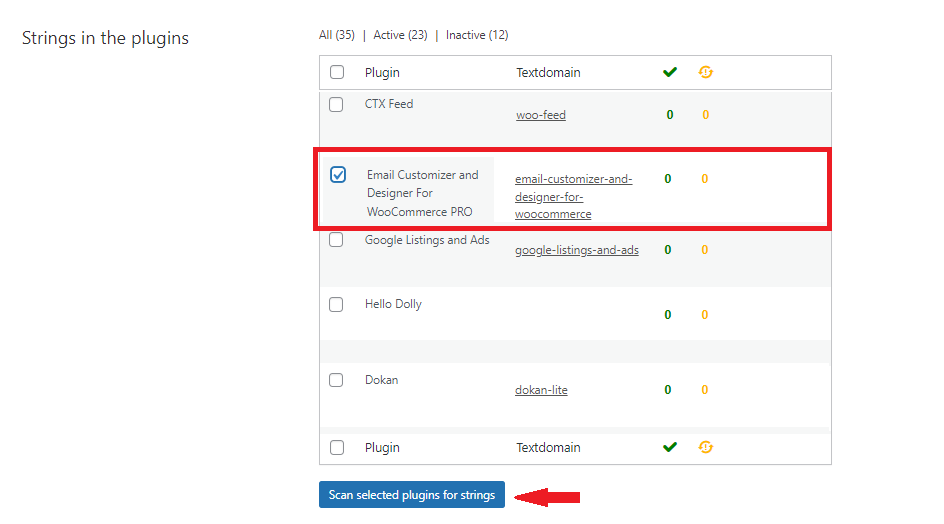Image resolution: width=944 pixels, height=524 pixels.
Task: Filter by Inactive (12) plugins
Action: coord(477,35)
